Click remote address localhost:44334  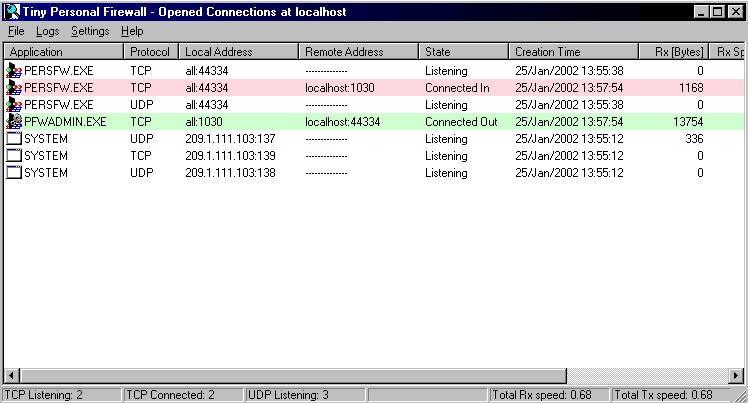[343, 122]
